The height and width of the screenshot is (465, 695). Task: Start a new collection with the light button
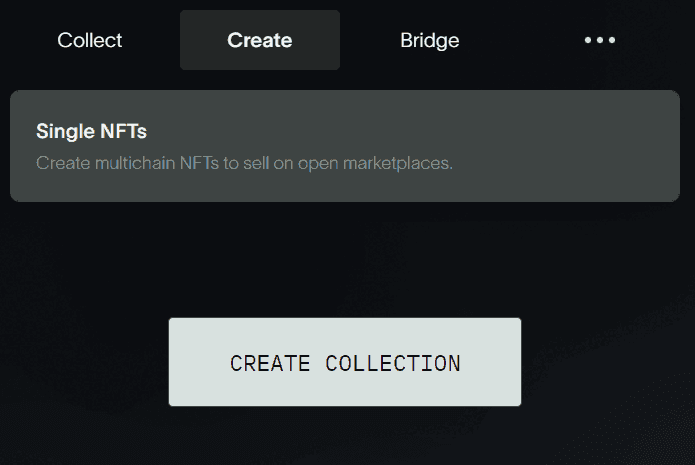(345, 362)
